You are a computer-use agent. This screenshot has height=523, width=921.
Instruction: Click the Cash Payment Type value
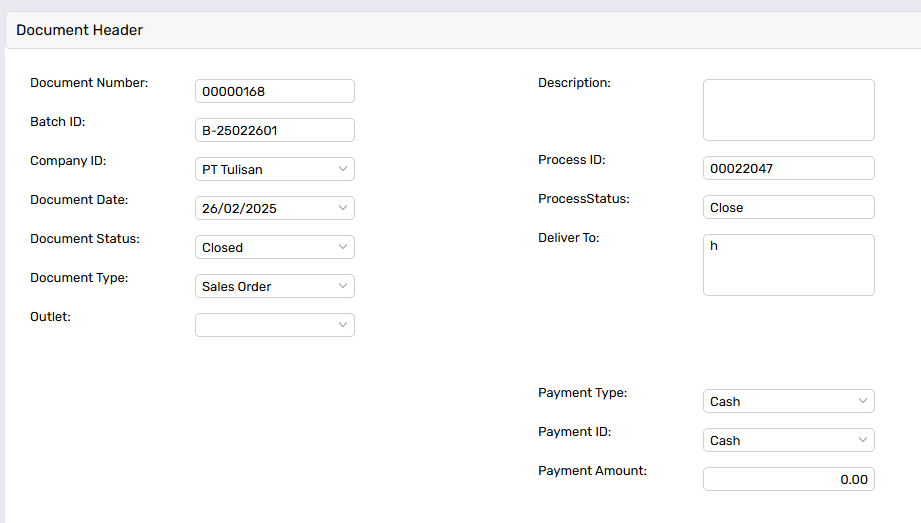pyautogui.click(x=725, y=402)
